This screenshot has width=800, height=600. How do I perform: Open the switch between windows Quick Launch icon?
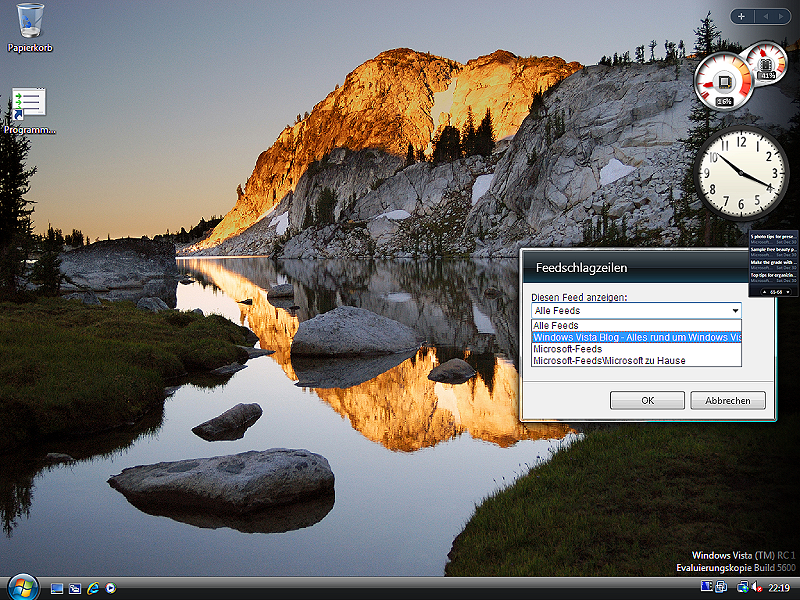(75, 588)
